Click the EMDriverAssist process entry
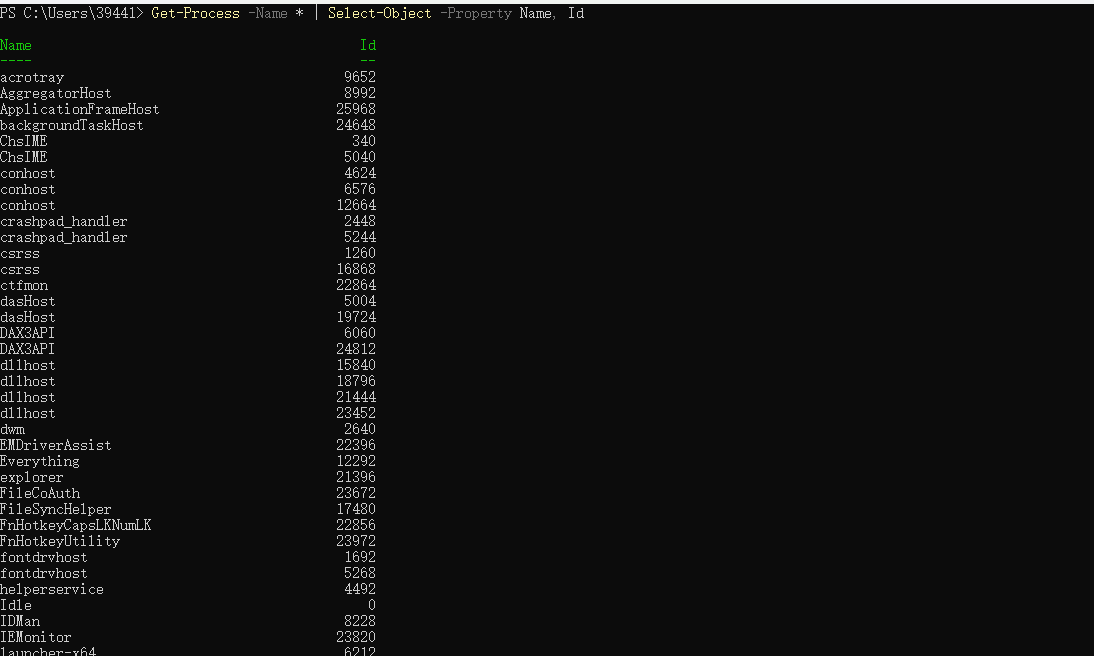This screenshot has width=1094, height=656. point(56,445)
